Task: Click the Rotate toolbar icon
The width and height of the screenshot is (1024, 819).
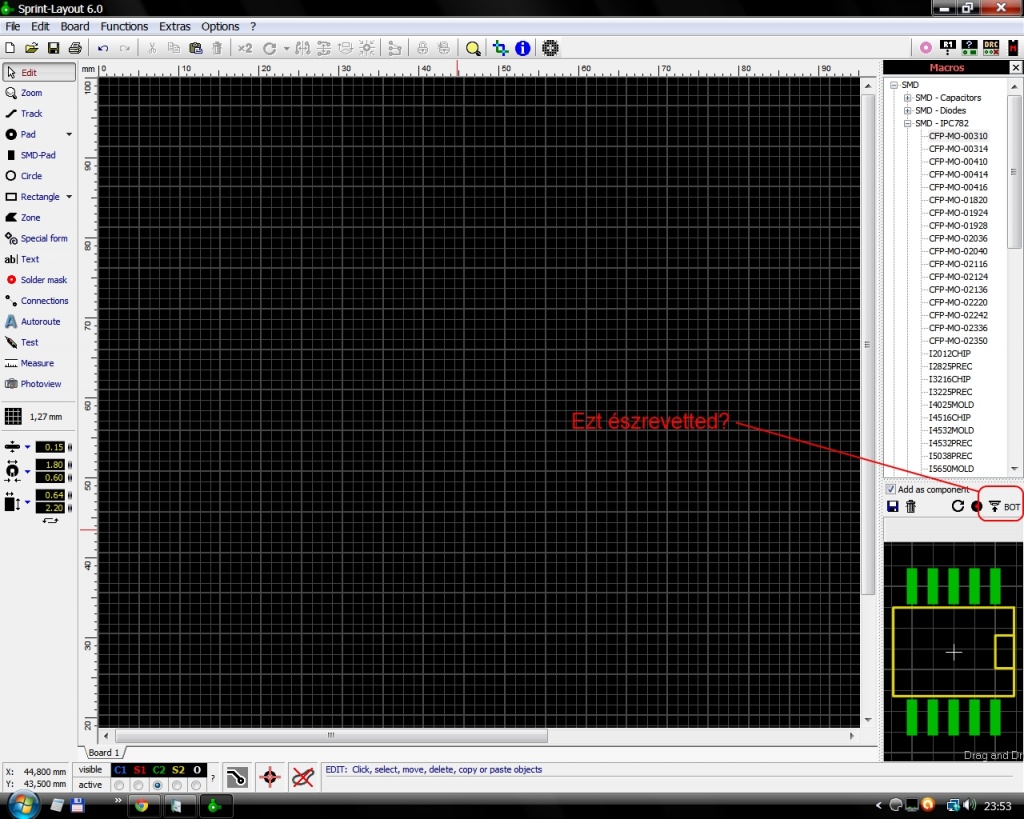Action: 269,48
